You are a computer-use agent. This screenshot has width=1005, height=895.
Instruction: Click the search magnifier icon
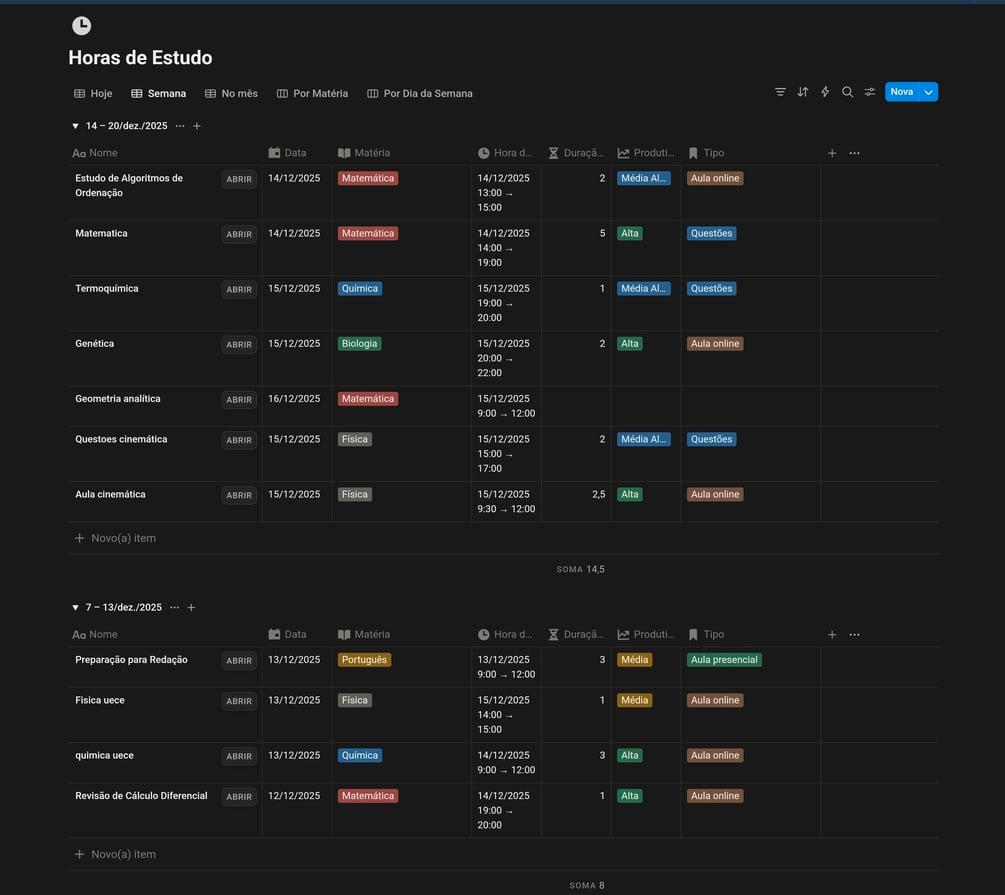coord(847,92)
